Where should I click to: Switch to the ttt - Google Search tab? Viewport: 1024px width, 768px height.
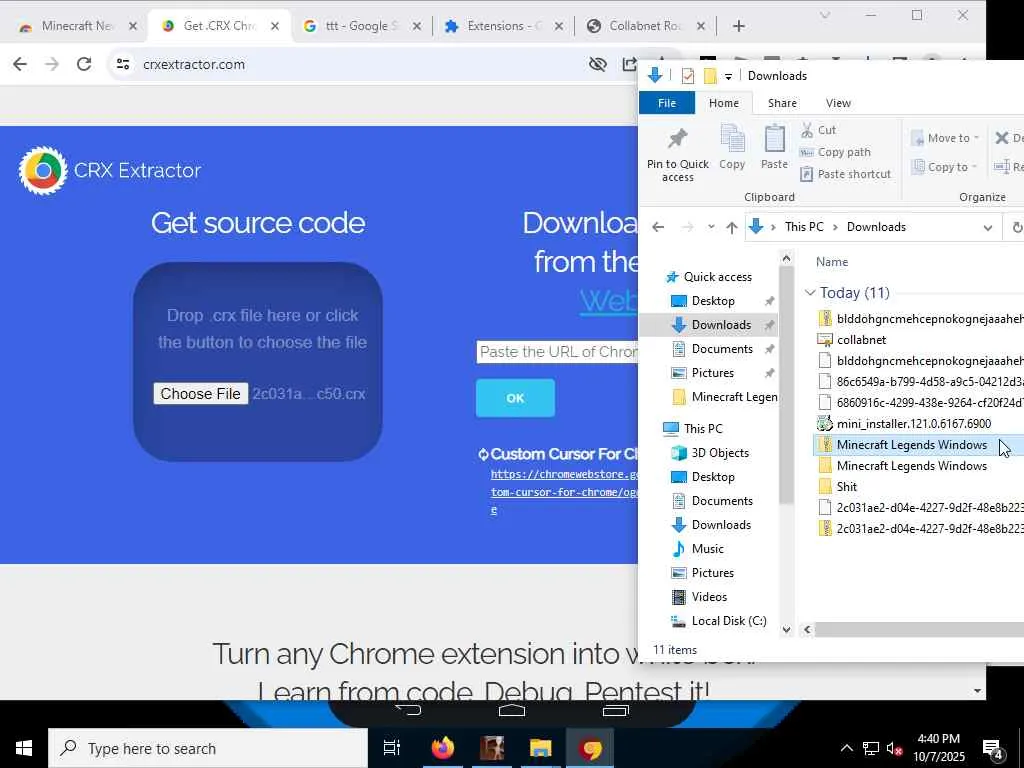360,25
